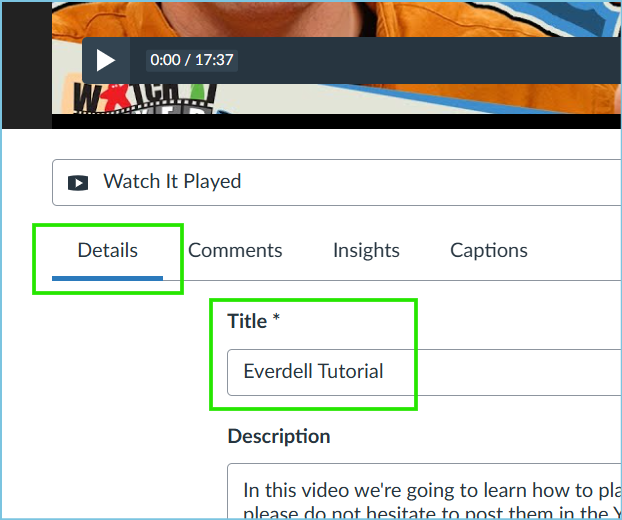Click the Title * field label
Image resolution: width=622 pixels, height=520 pixels.
(254, 320)
